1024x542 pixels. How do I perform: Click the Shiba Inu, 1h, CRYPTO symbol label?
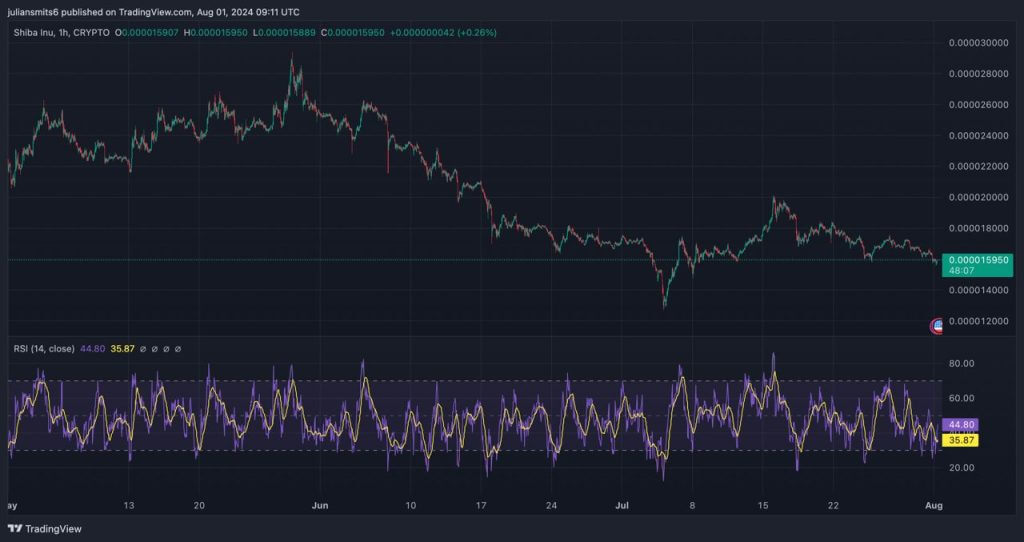(x=61, y=32)
